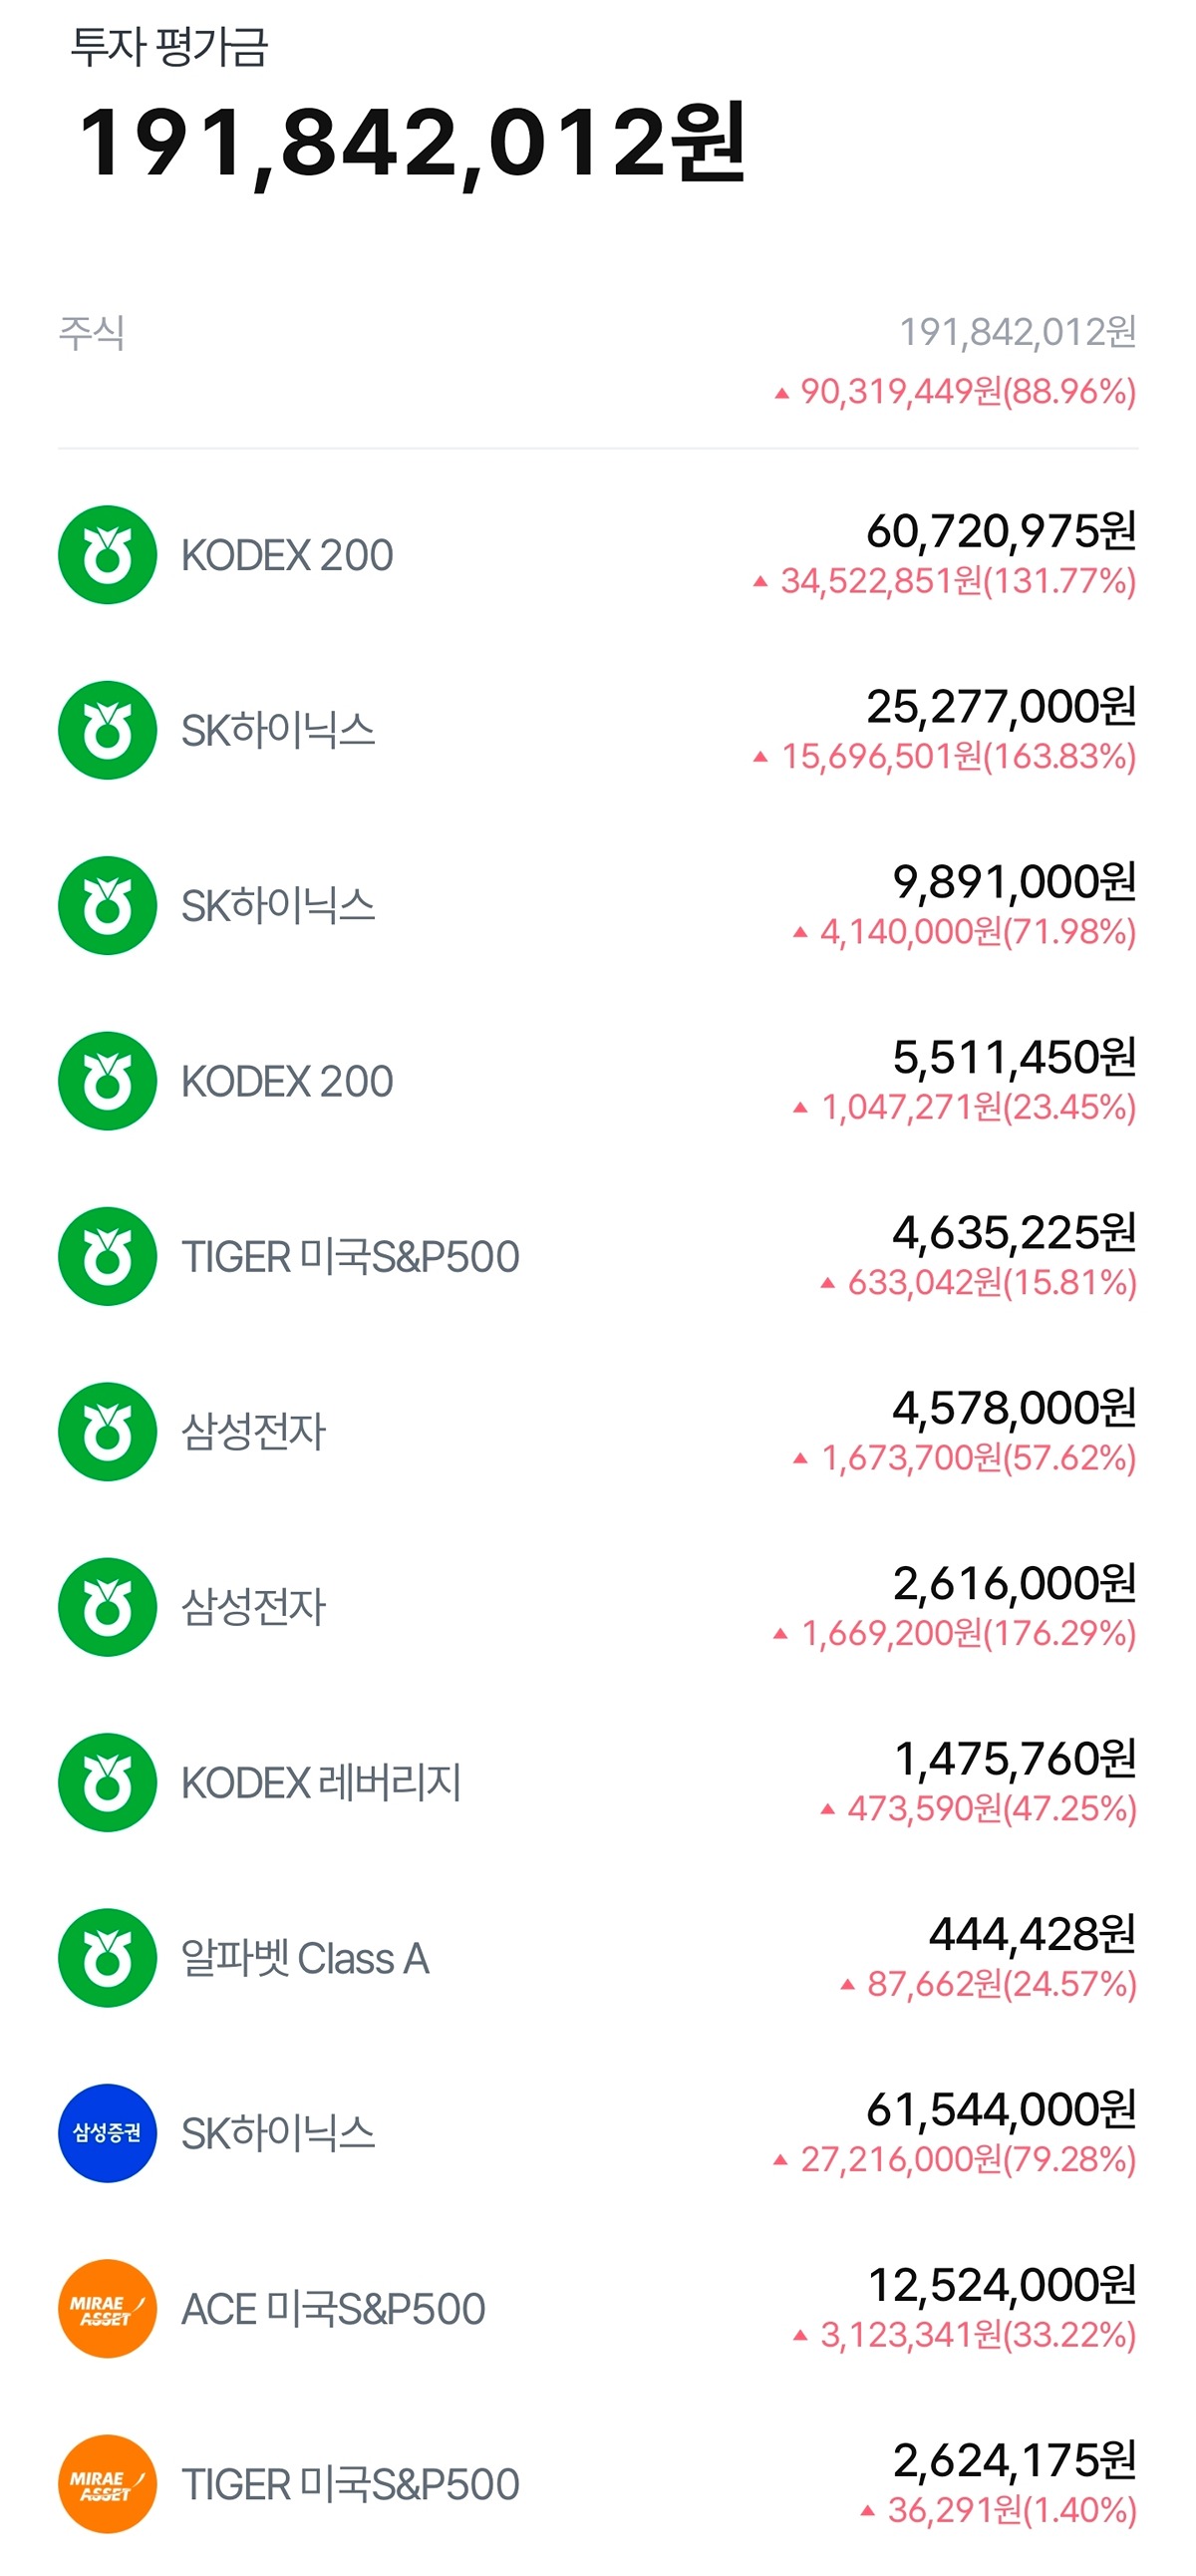Select the 주식 section label
The width and height of the screenshot is (1196, 2576).
coord(92,332)
